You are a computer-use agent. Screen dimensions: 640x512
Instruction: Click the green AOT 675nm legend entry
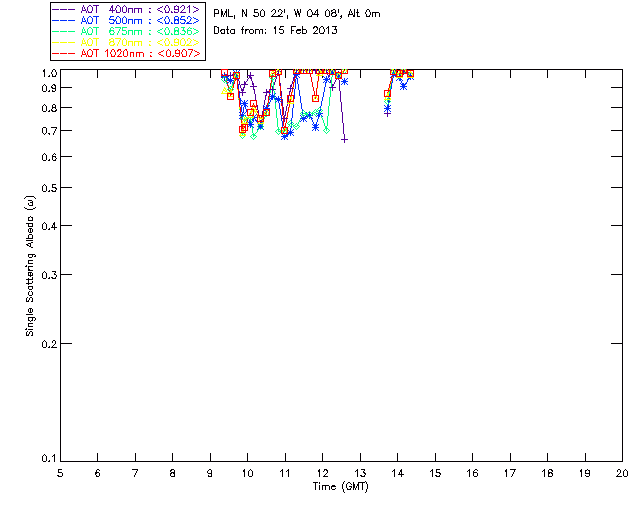click(x=126, y=31)
